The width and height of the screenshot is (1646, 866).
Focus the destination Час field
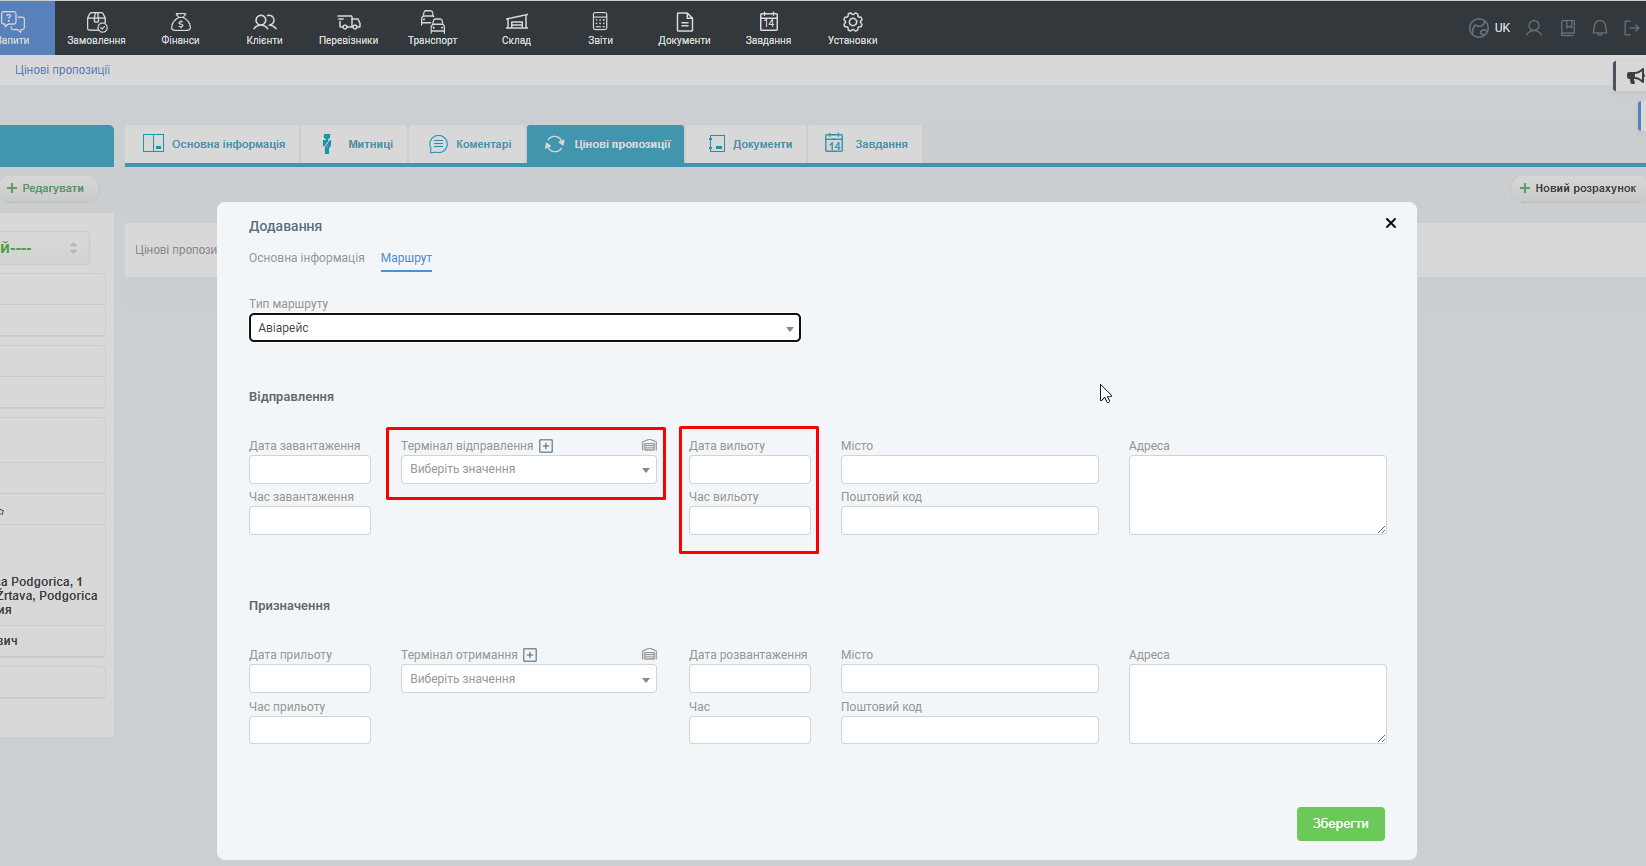pyautogui.click(x=750, y=730)
